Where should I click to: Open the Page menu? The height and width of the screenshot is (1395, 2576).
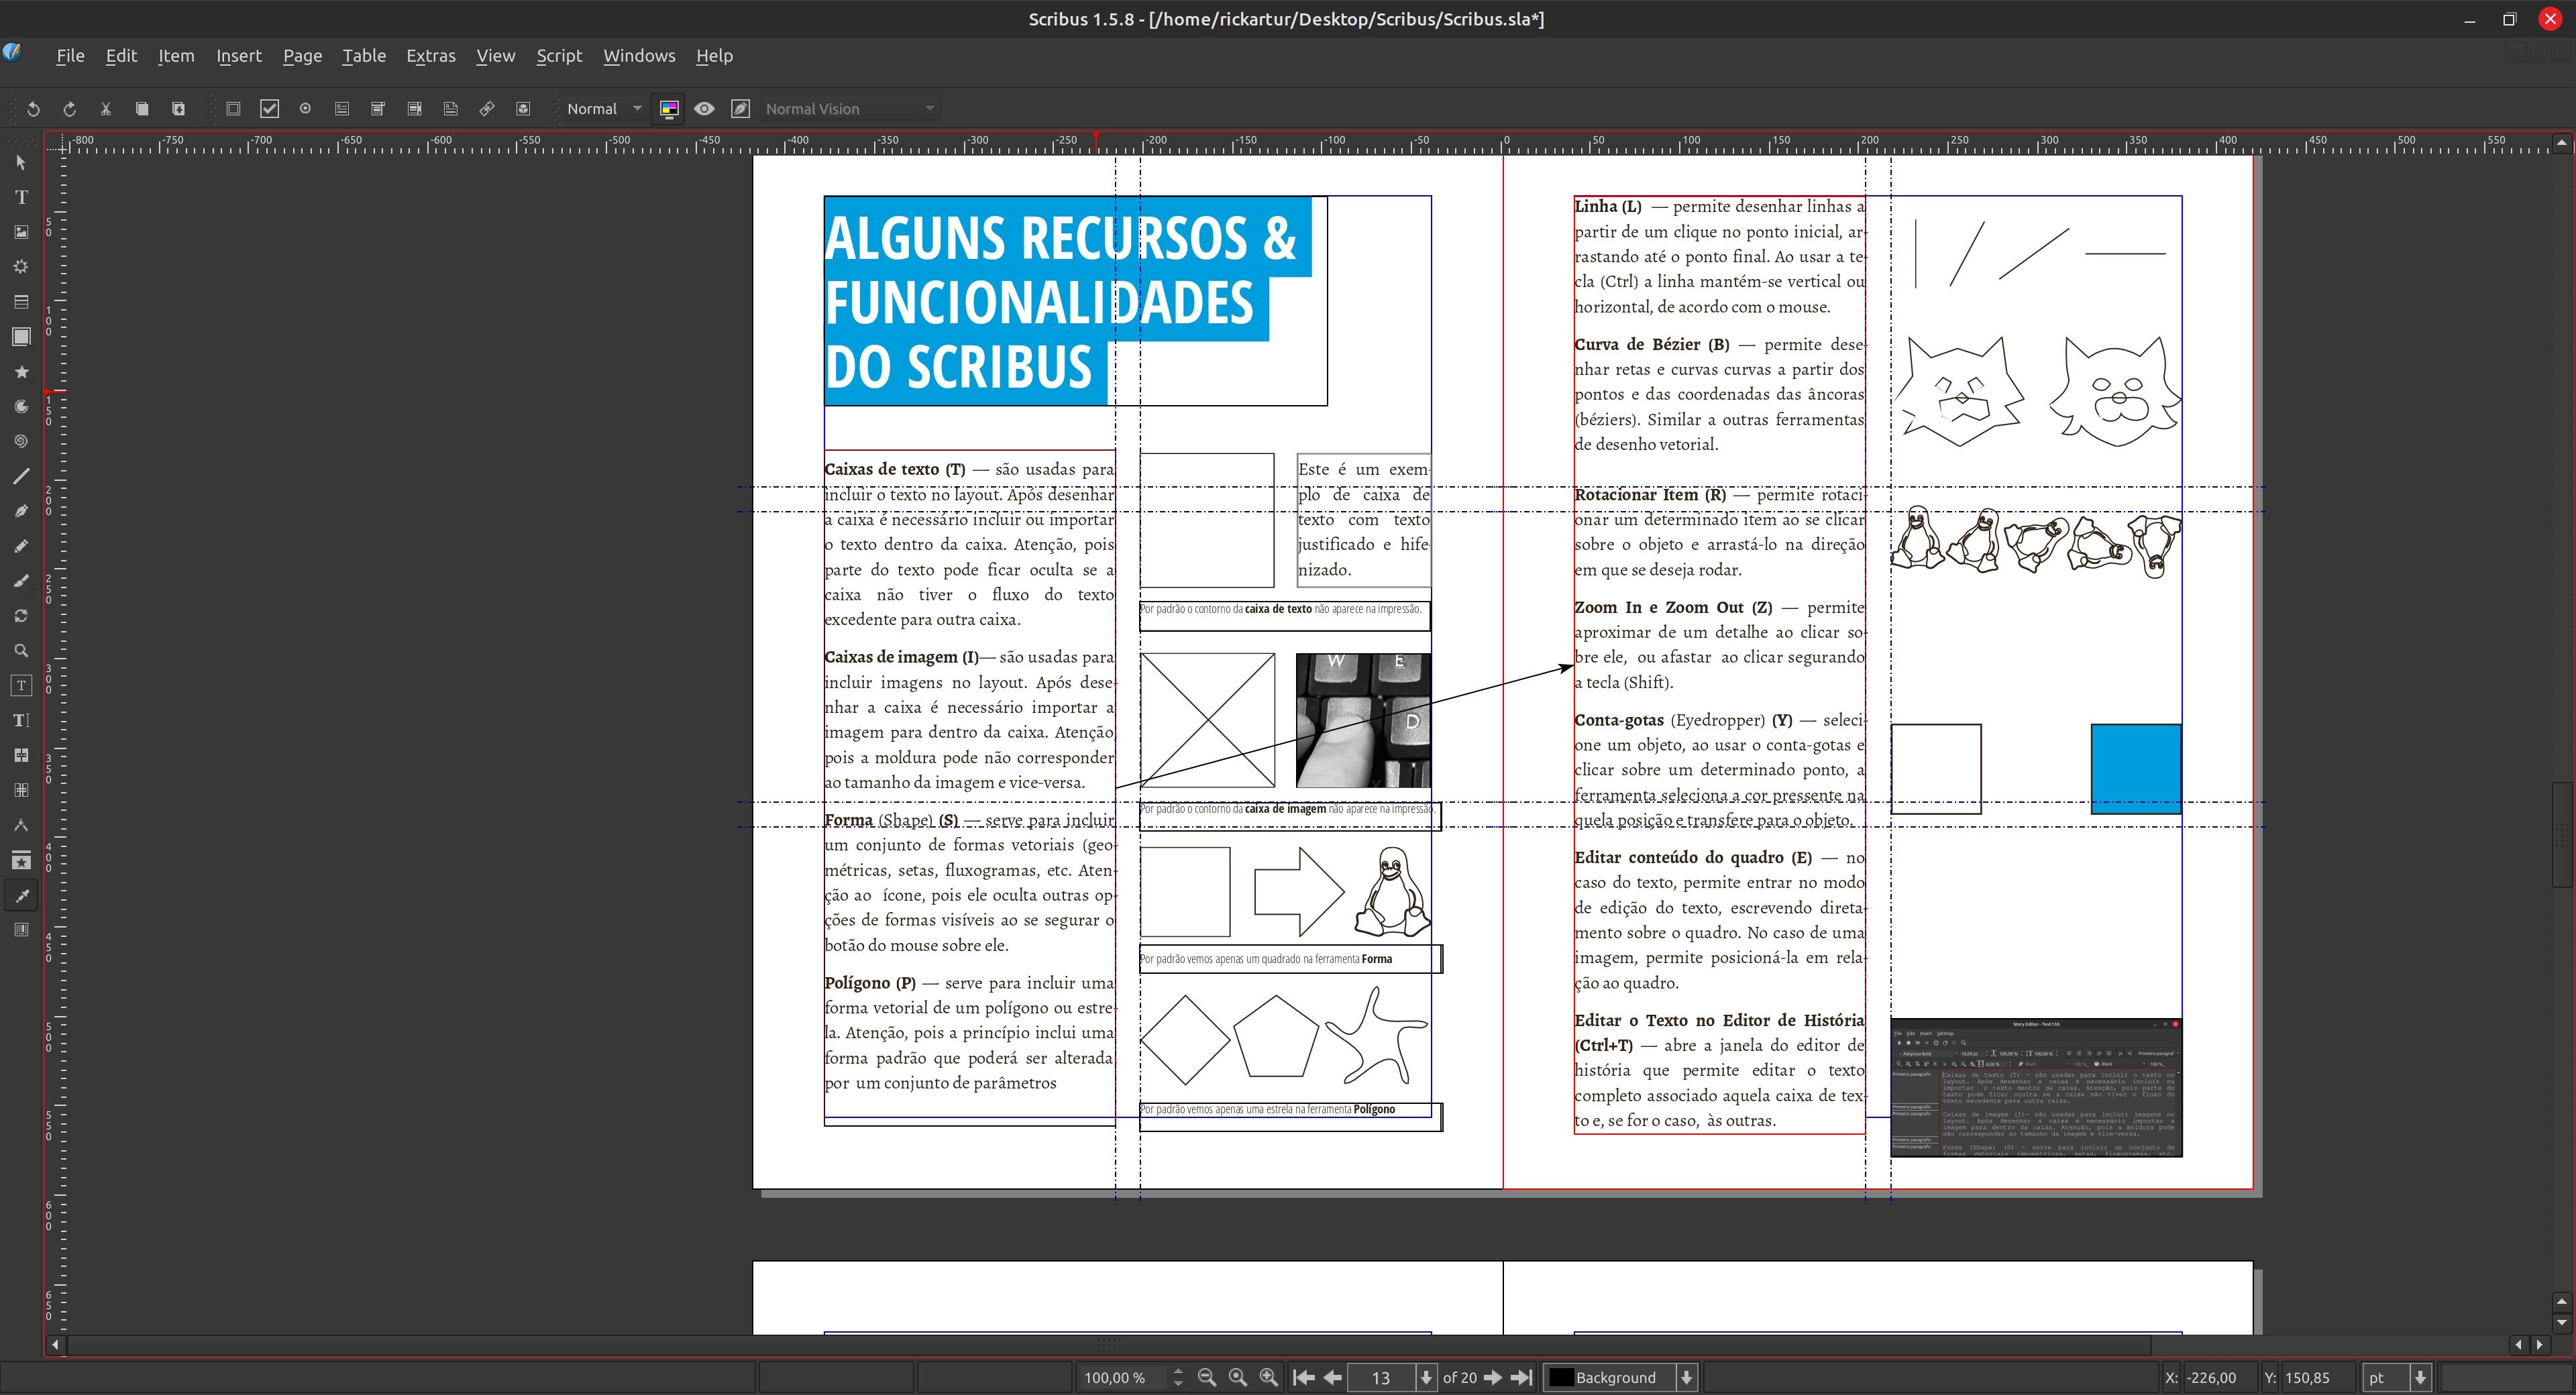[x=302, y=56]
